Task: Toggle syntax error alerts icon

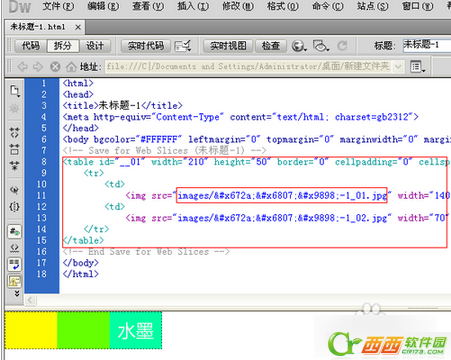Action: click(15, 281)
